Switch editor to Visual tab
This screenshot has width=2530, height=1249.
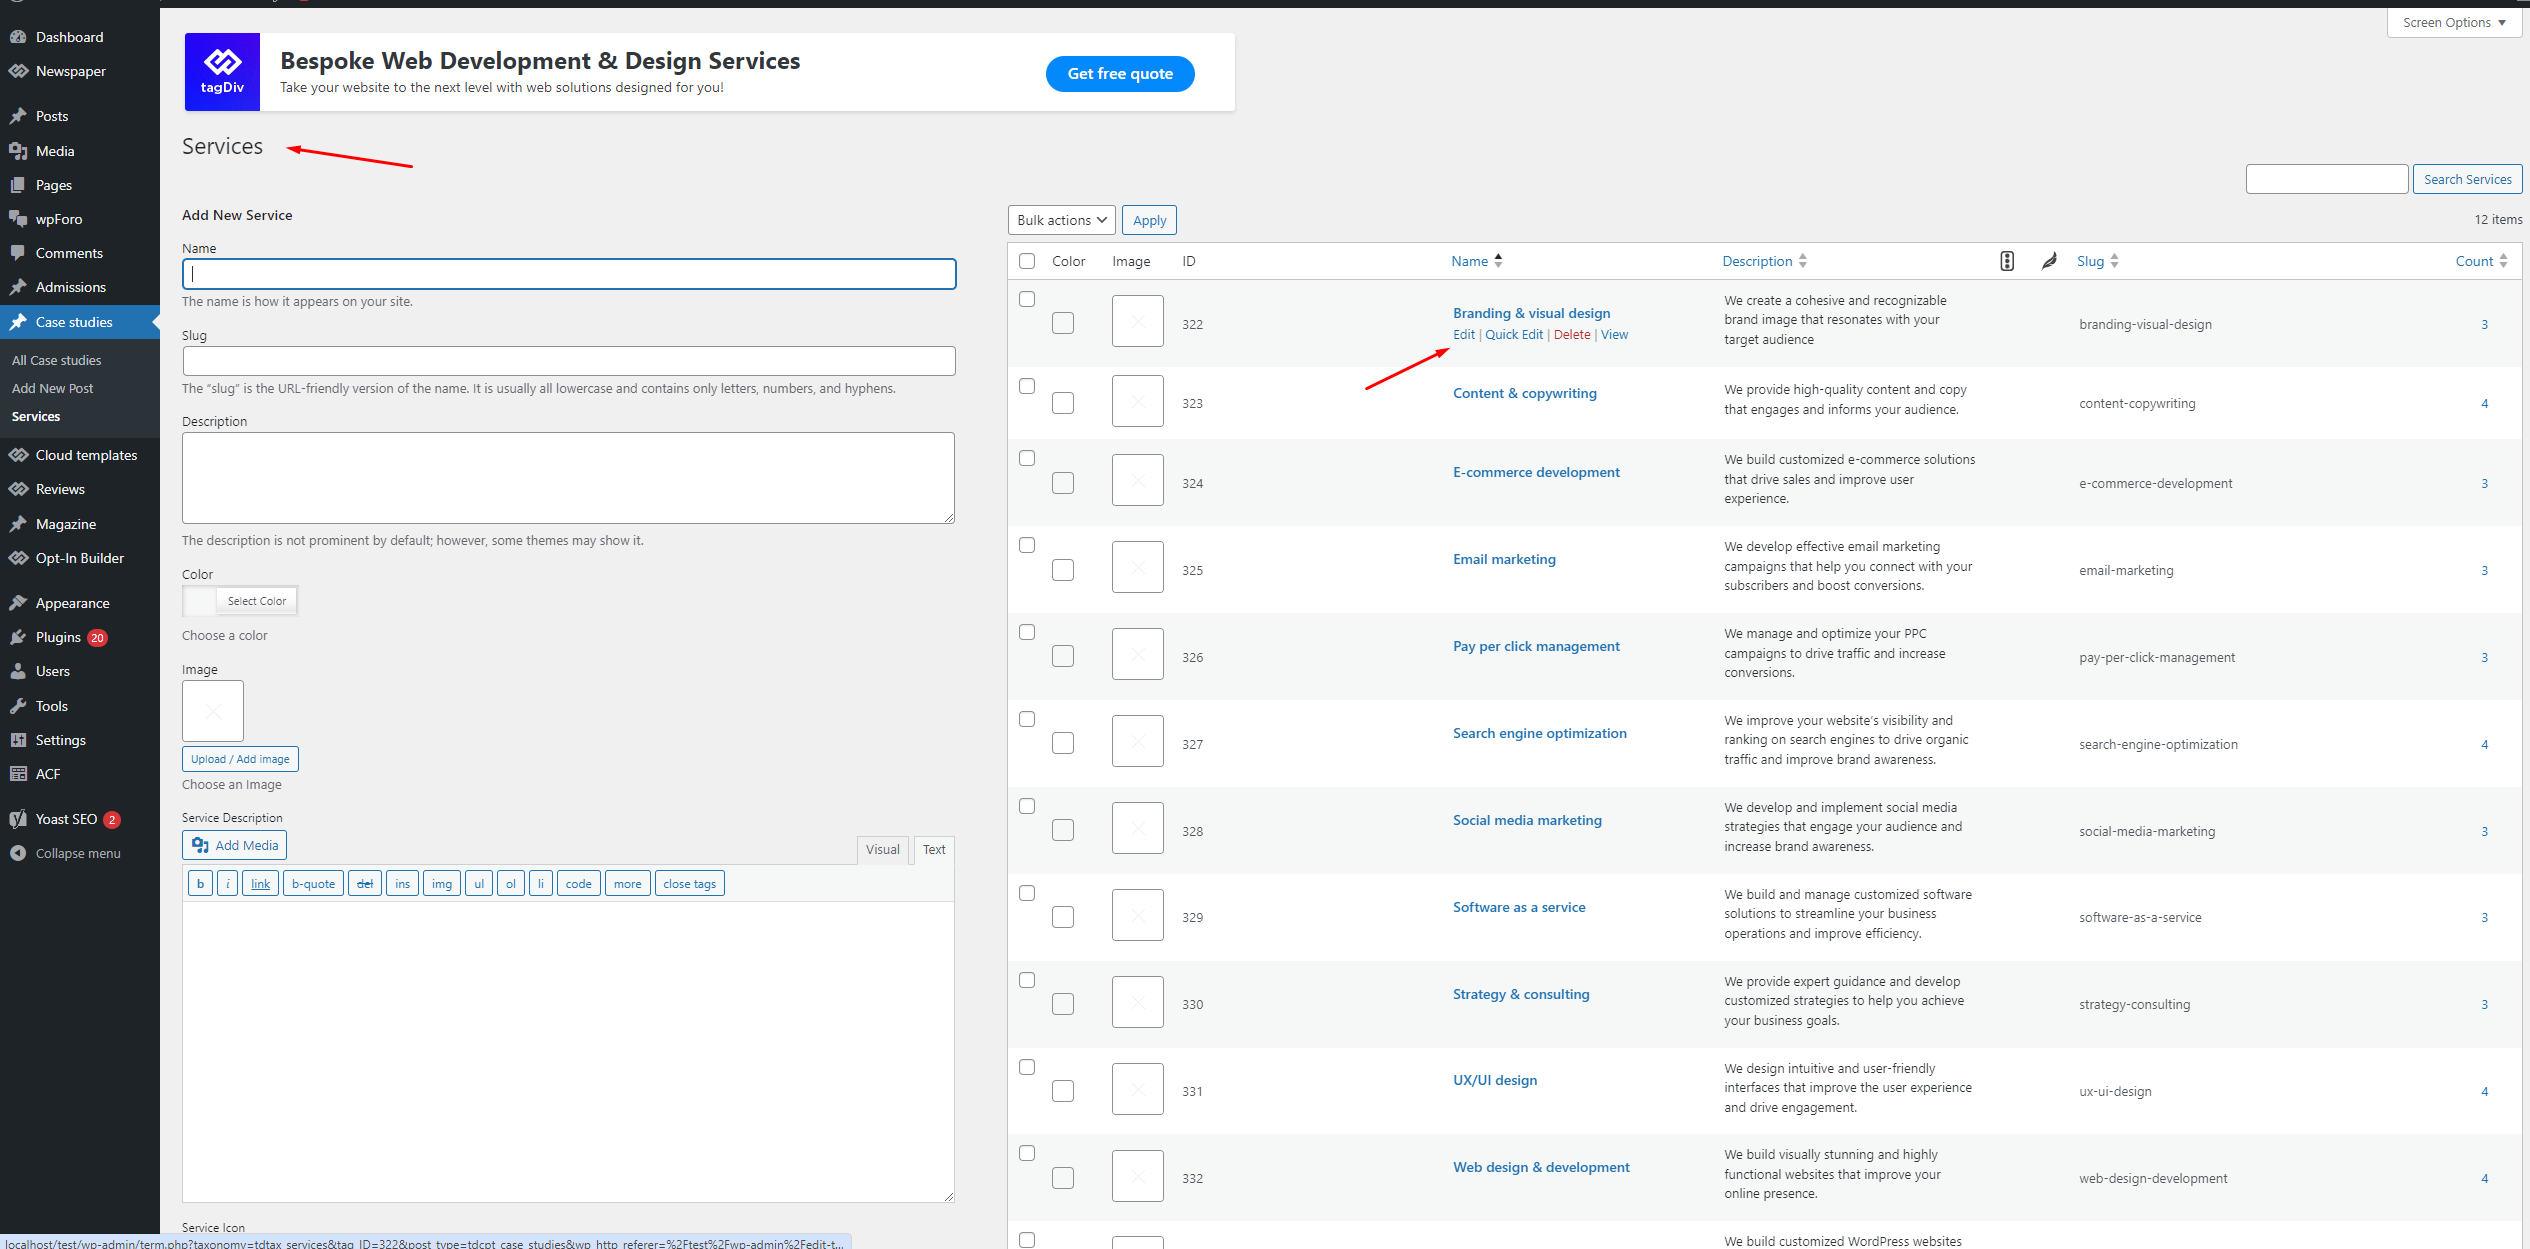(882, 849)
